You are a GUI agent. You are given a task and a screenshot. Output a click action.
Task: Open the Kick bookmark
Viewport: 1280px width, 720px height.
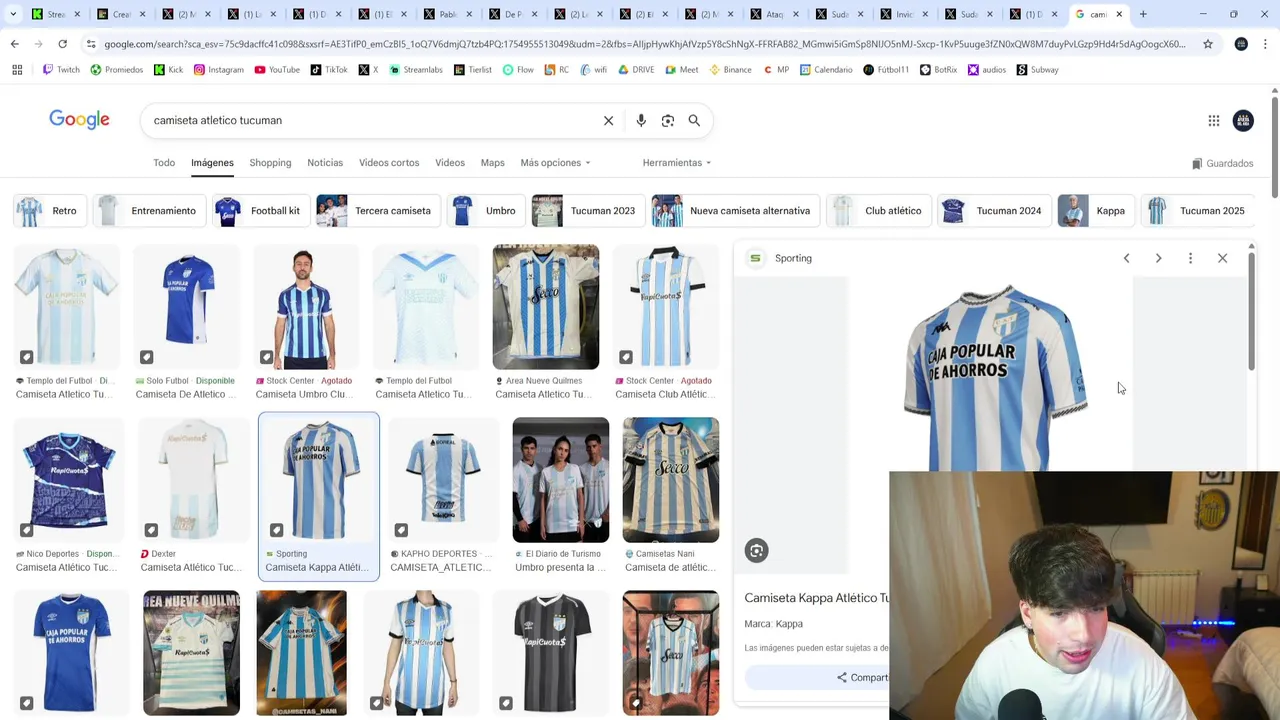168,70
